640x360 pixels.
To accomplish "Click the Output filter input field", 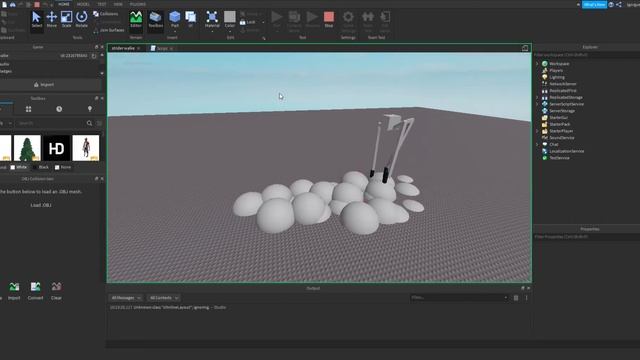I will coord(459,298).
